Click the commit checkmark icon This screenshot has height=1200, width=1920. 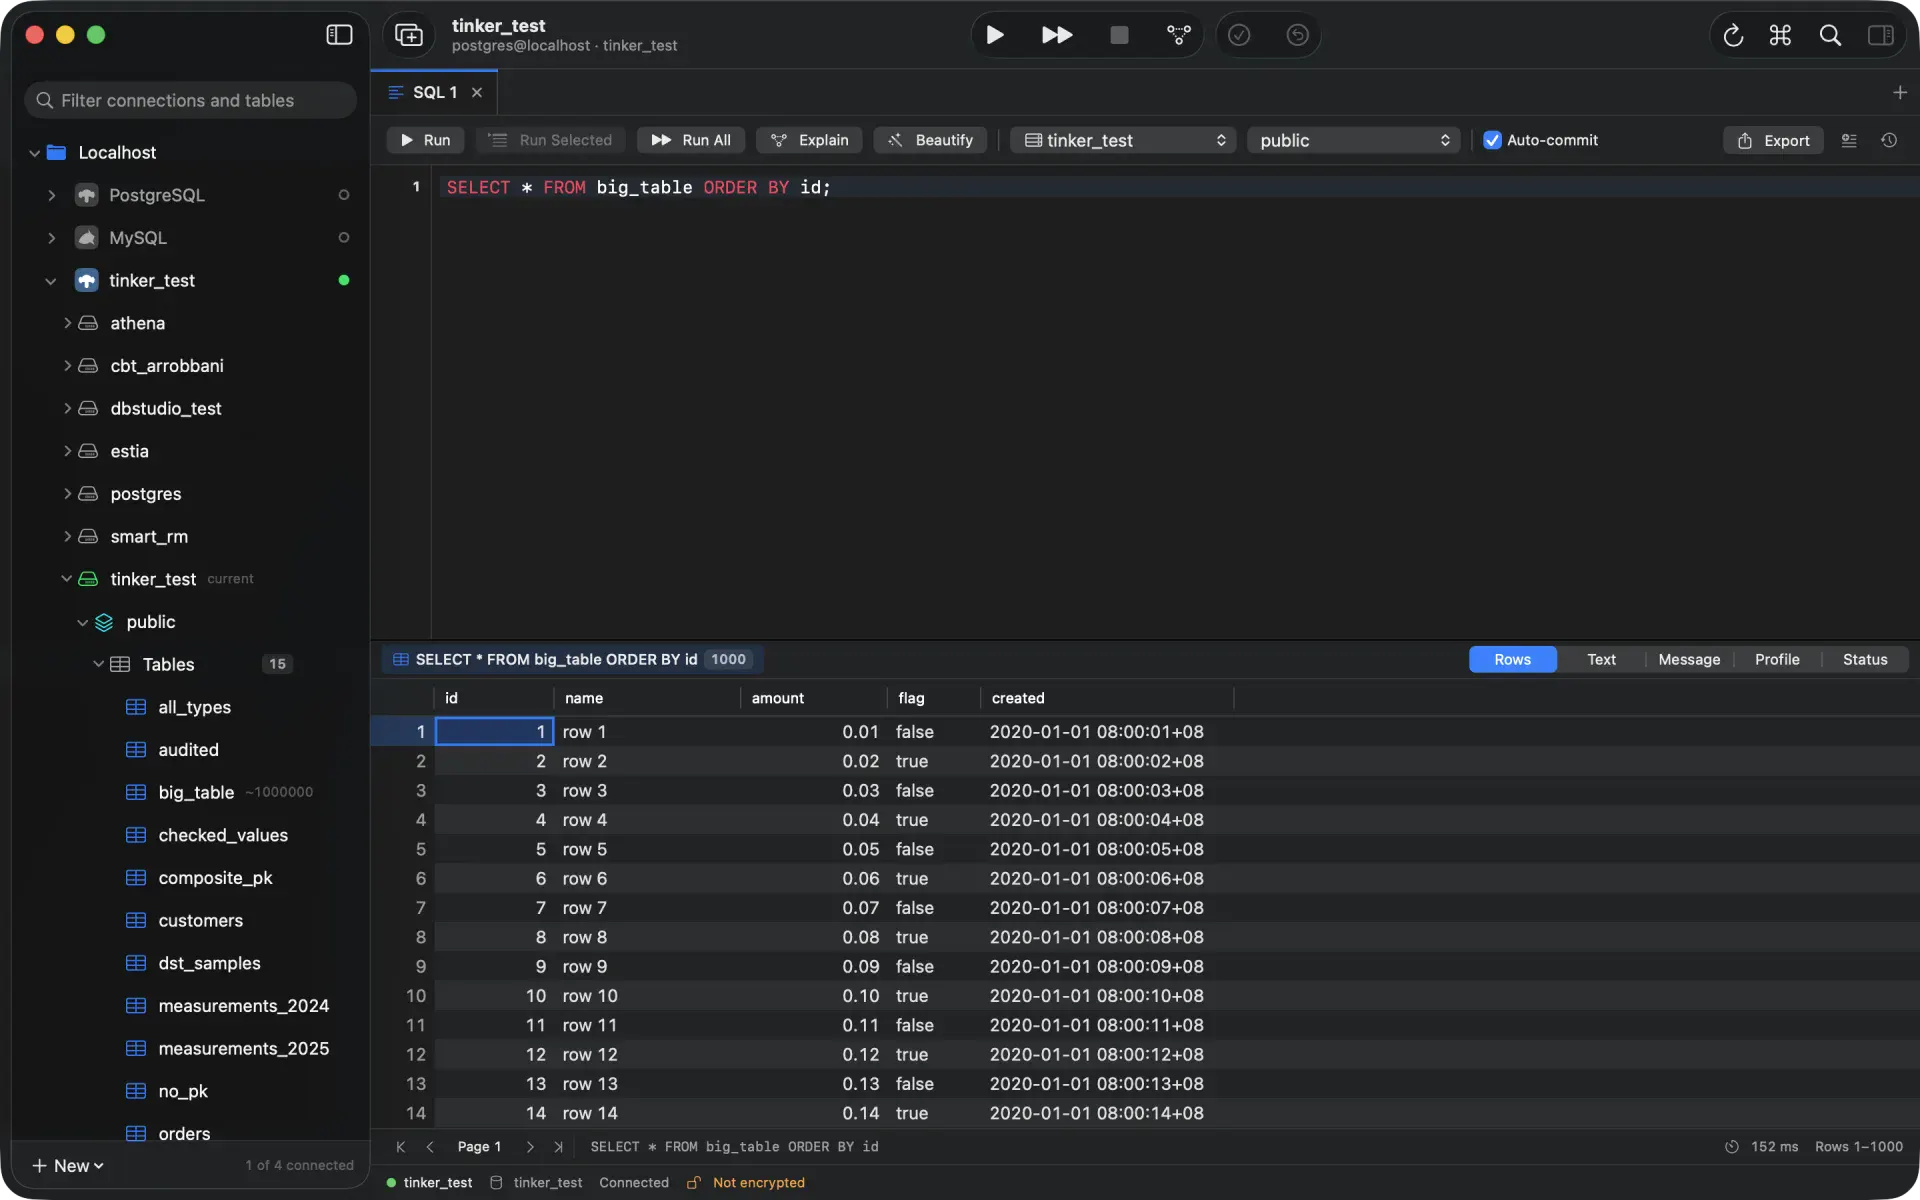[x=1239, y=35]
